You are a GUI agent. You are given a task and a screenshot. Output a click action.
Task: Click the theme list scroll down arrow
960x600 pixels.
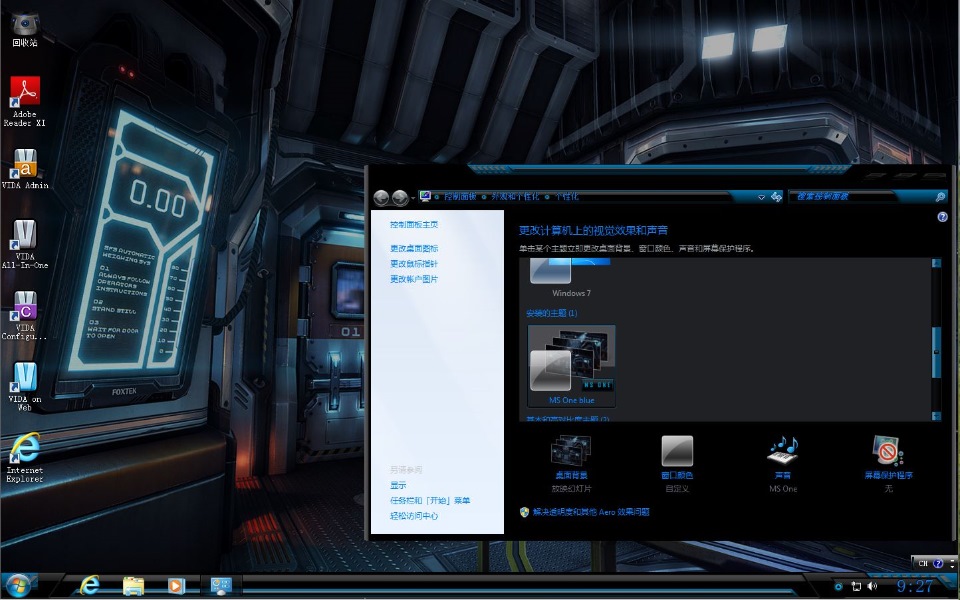tap(936, 416)
